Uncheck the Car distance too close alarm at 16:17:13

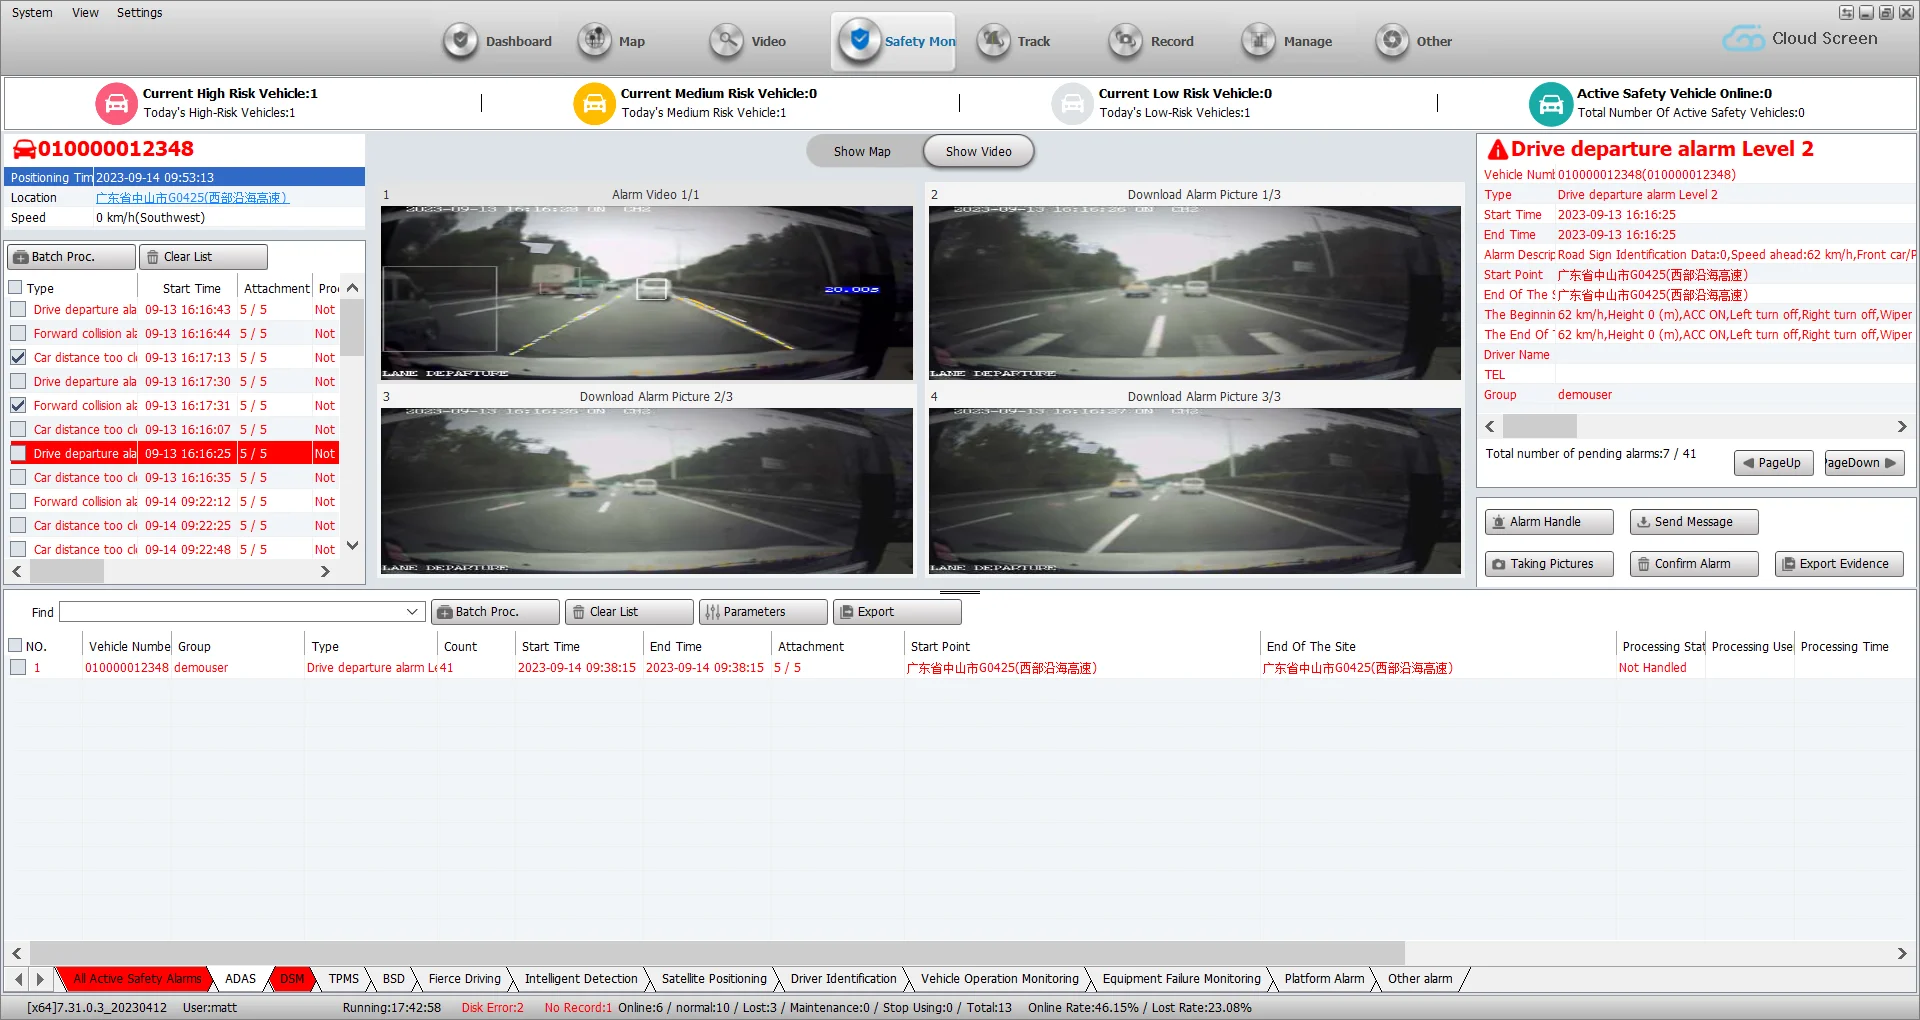click(x=18, y=357)
